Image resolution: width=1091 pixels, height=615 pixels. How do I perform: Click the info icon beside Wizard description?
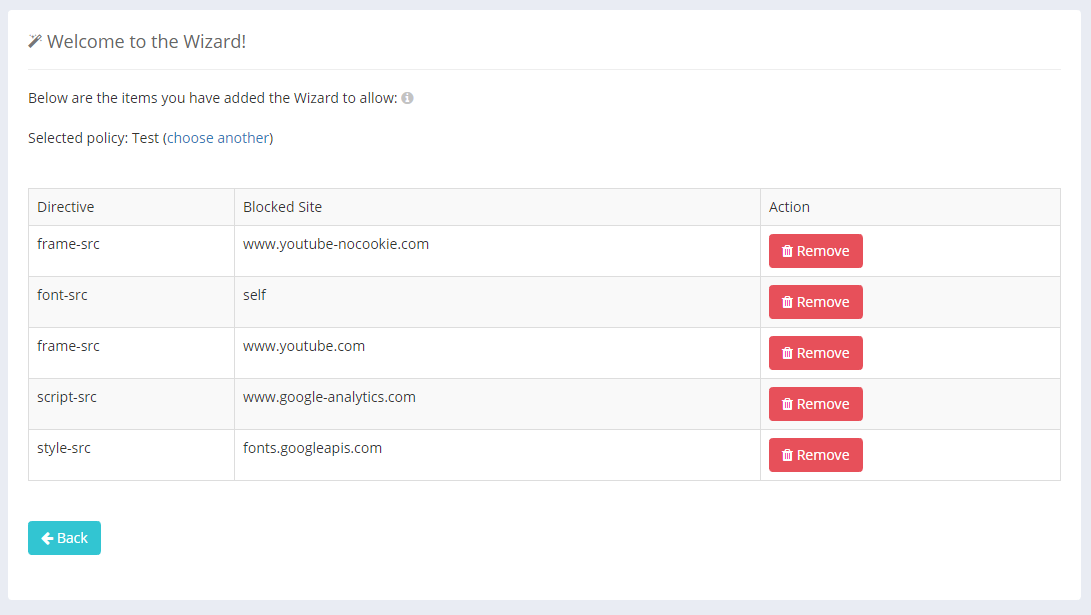tap(407, 98)
